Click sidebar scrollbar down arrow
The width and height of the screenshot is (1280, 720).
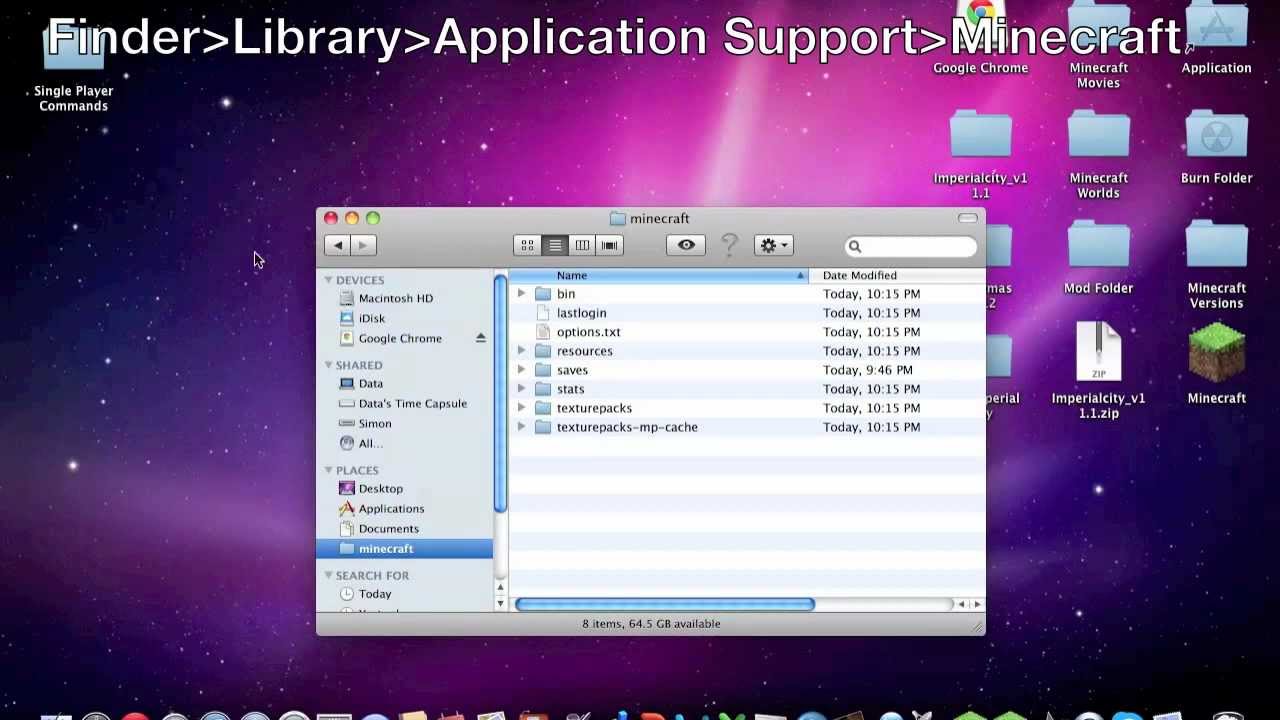point(500,605)
